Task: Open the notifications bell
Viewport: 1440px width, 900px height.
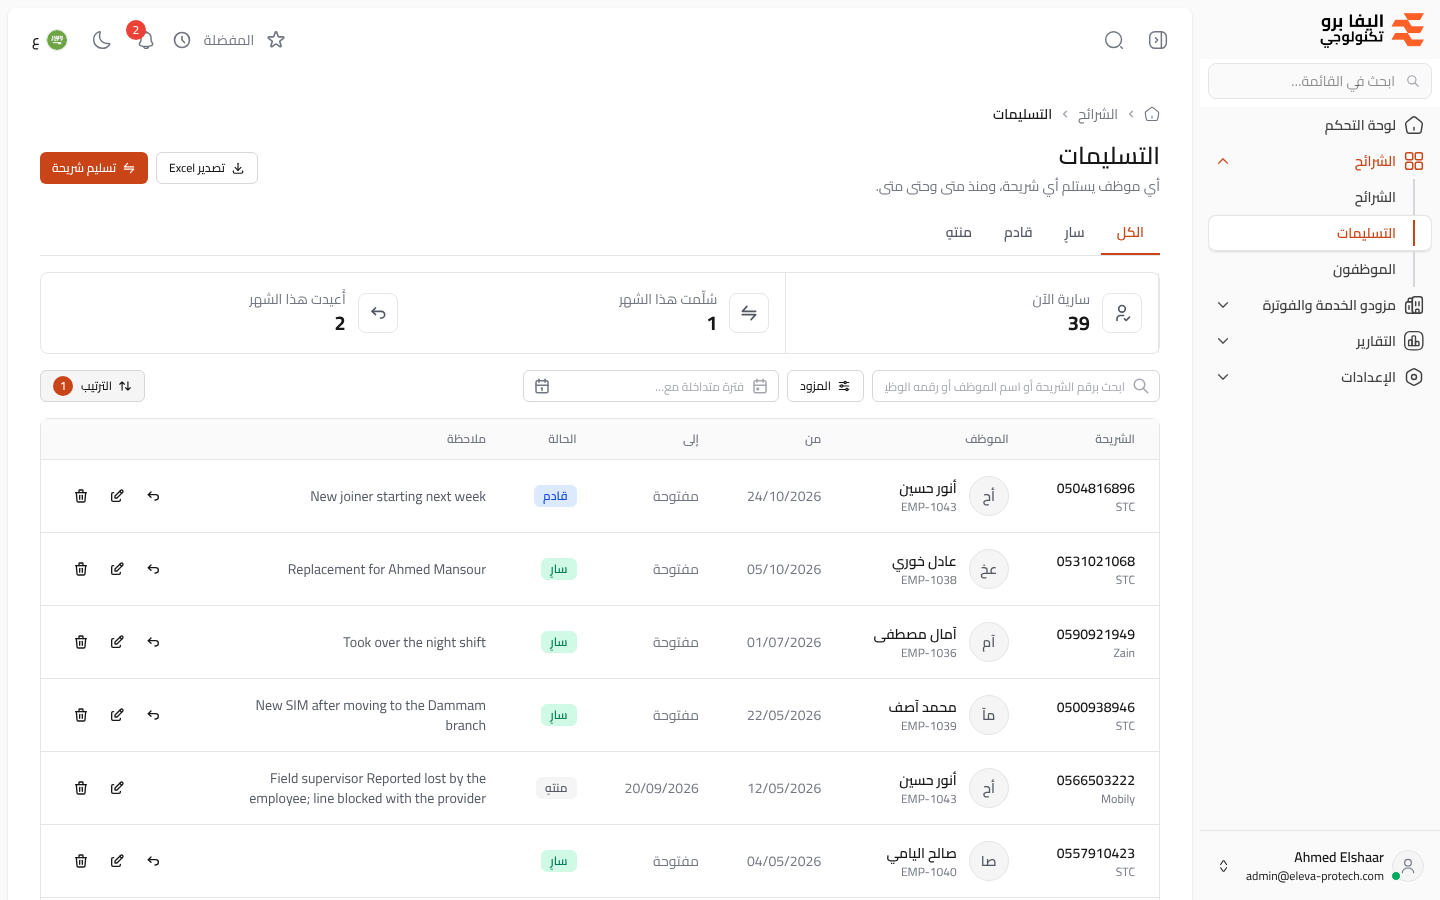Action: click(x=146, y=40)
